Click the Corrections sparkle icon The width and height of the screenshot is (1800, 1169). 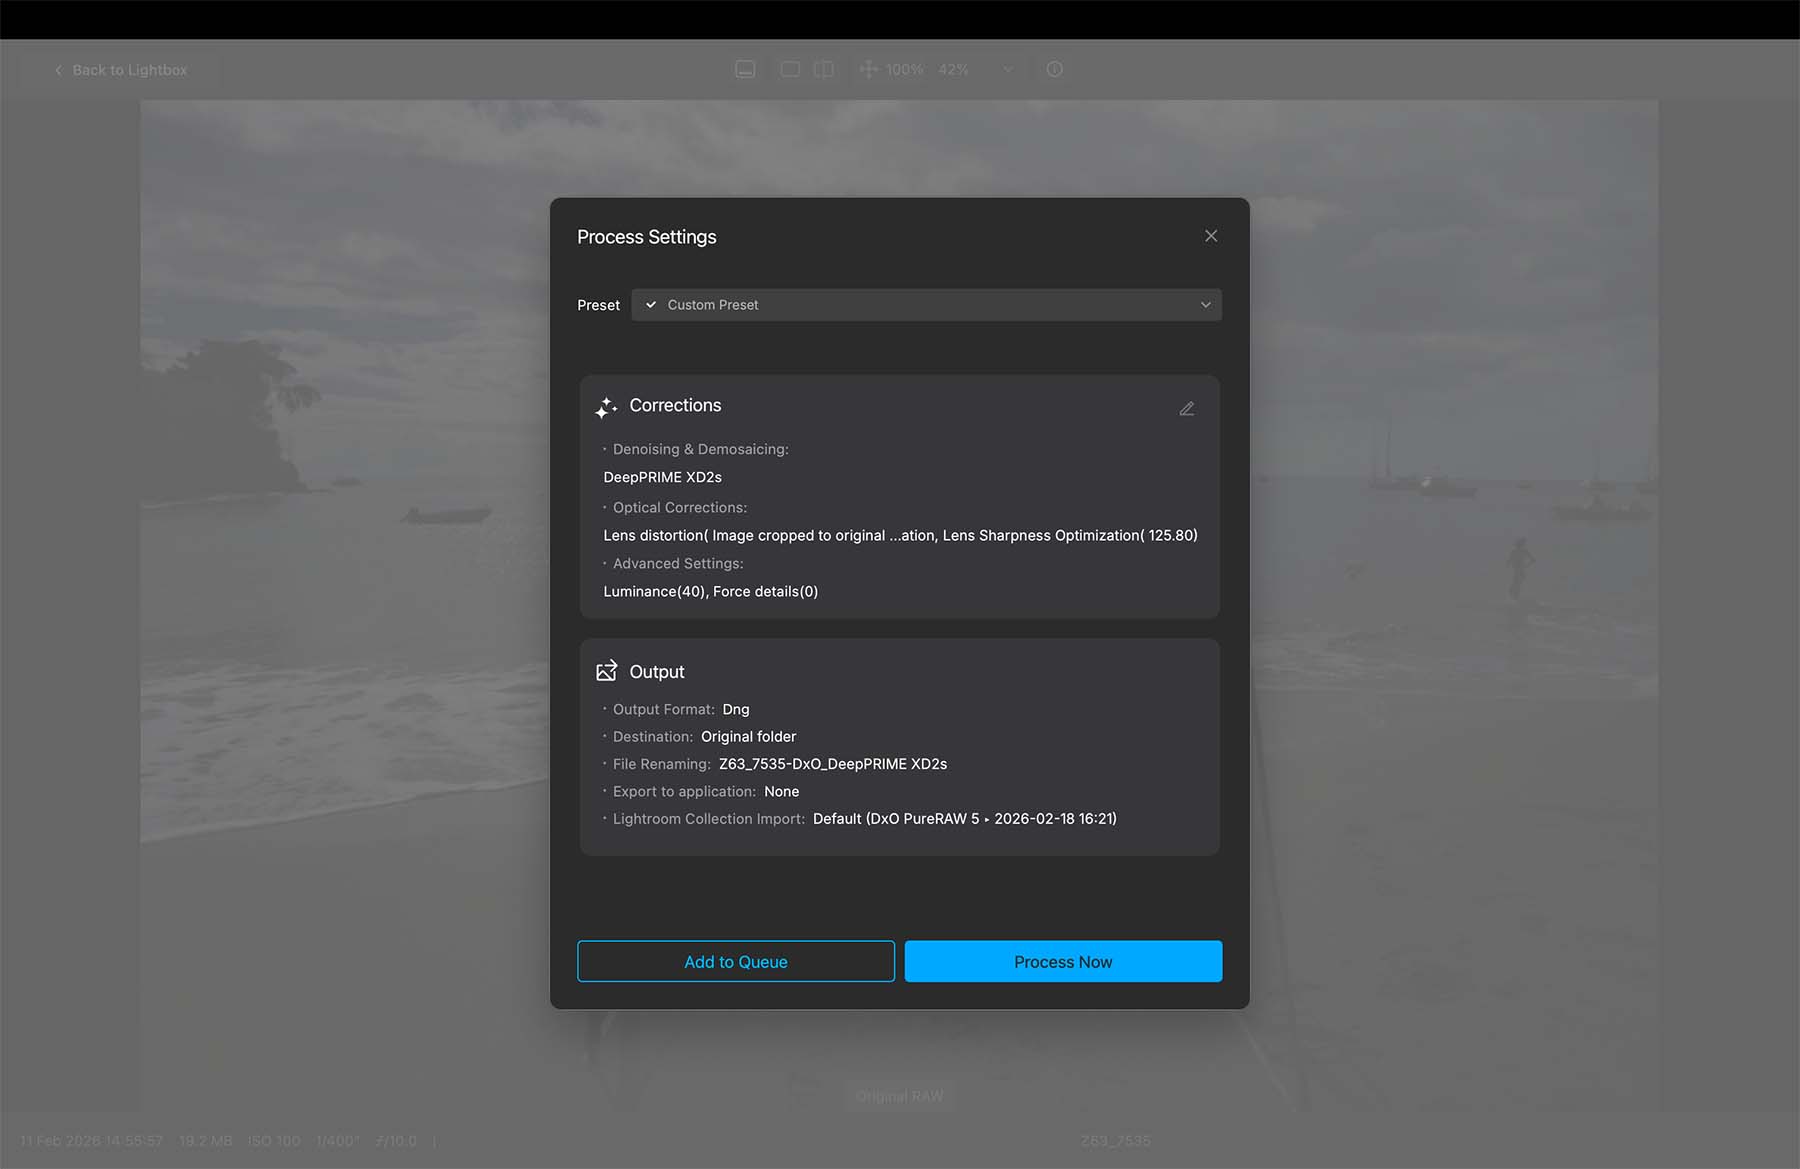(x=606, y=407)
